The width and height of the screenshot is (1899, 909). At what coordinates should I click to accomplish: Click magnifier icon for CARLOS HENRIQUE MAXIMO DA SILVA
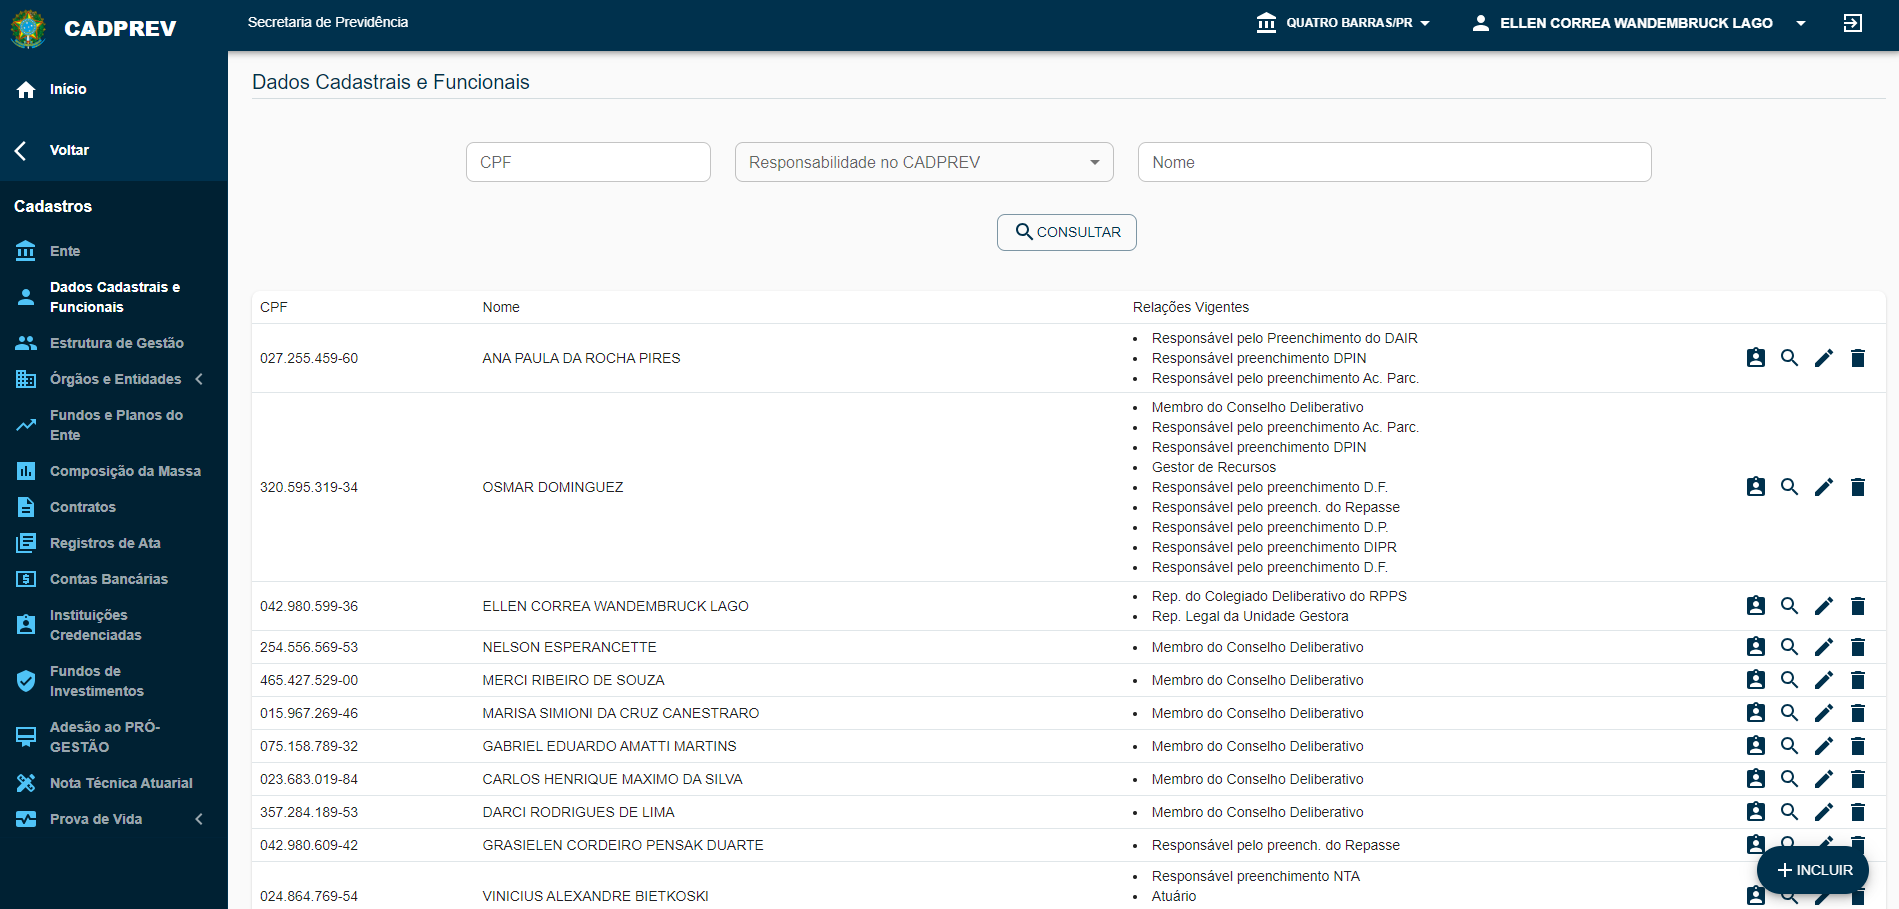(1789, 779)
